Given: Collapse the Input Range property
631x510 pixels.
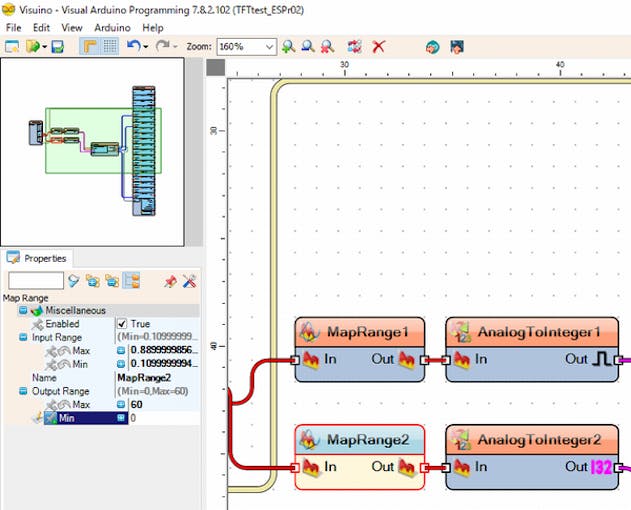Looking at the screenshot, I should pos(23,337).
